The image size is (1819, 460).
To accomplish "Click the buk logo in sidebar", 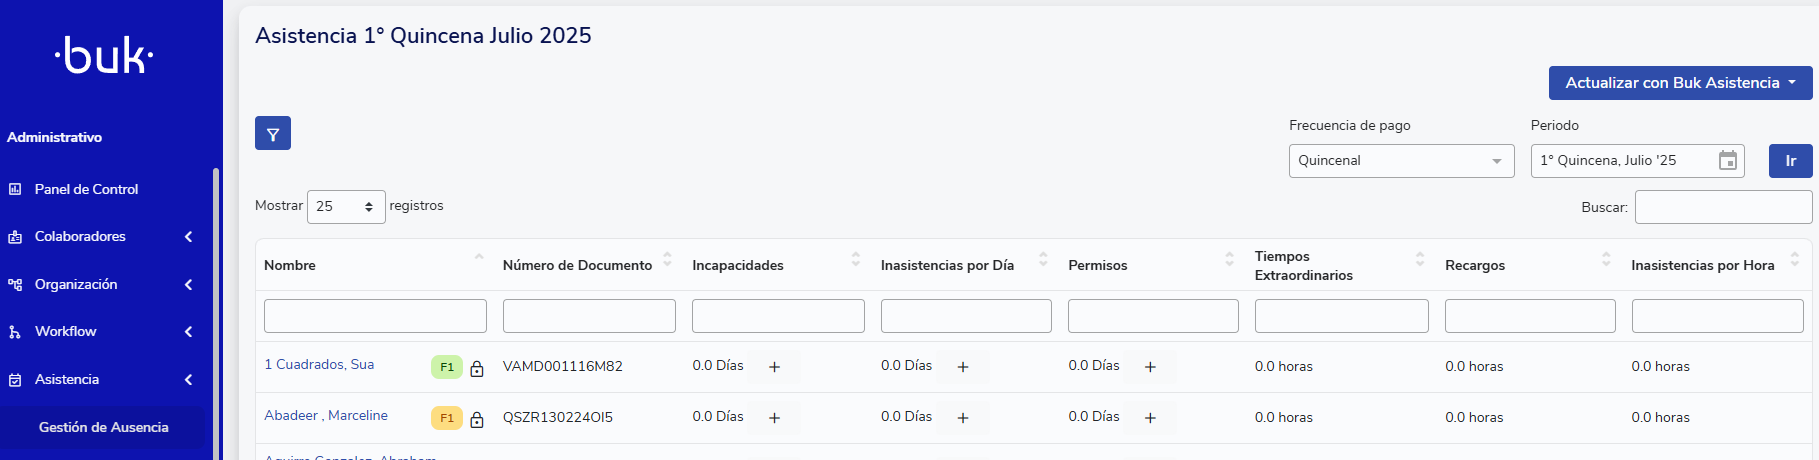I will click(x=104, y=56).
